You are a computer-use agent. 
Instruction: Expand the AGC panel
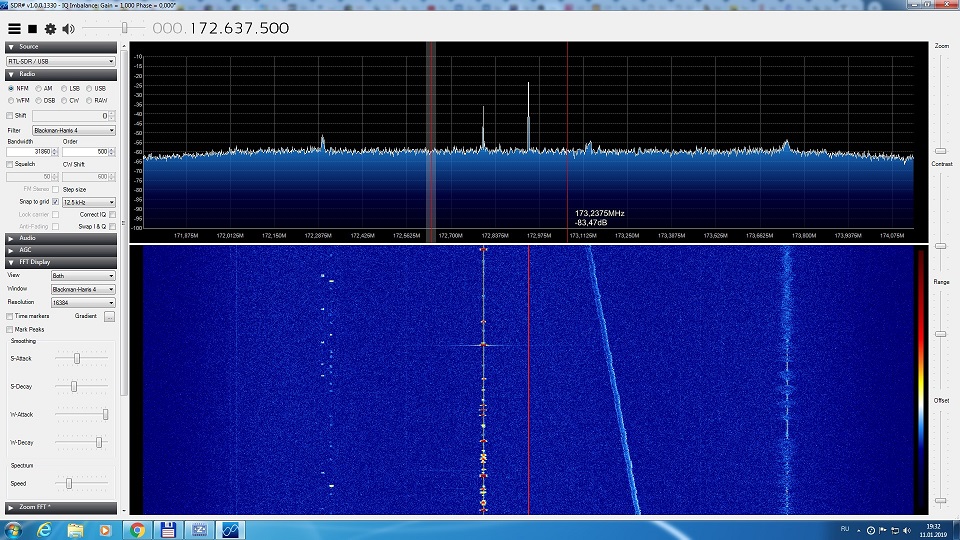[61, 250]
